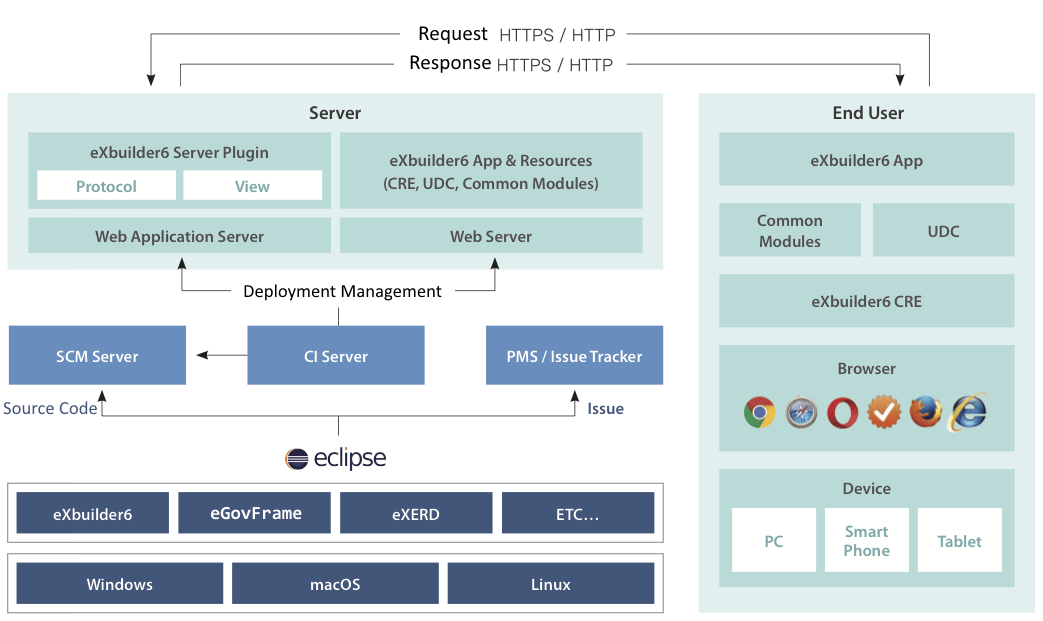This screenshot has height=621, width=1043.
Task: Click the SCM Server block
Action: 97,356
